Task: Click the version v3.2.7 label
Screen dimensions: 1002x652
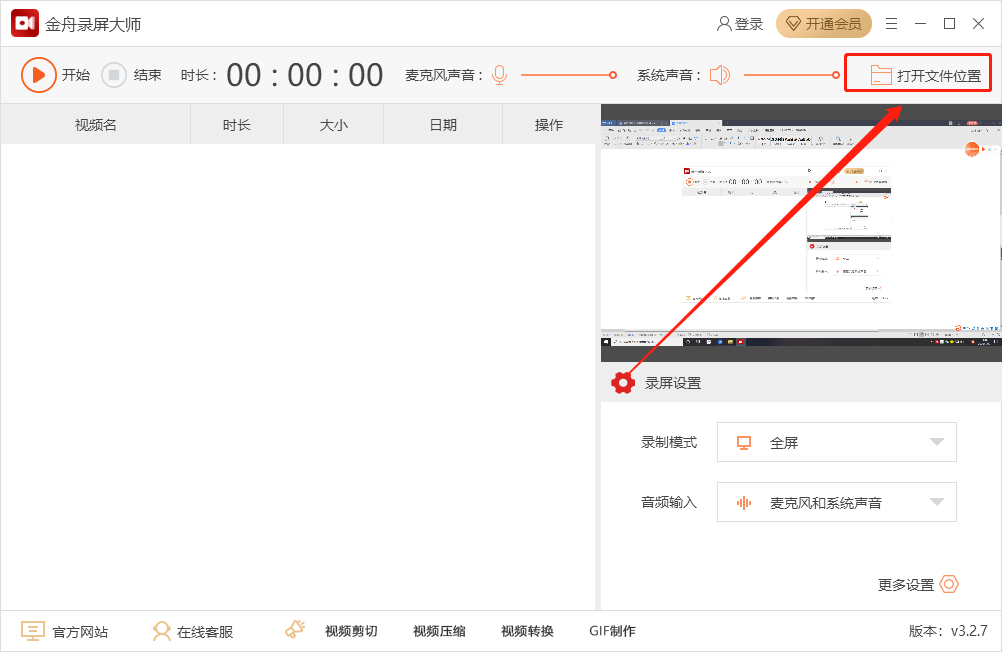Action: click(x=948, y=632)
